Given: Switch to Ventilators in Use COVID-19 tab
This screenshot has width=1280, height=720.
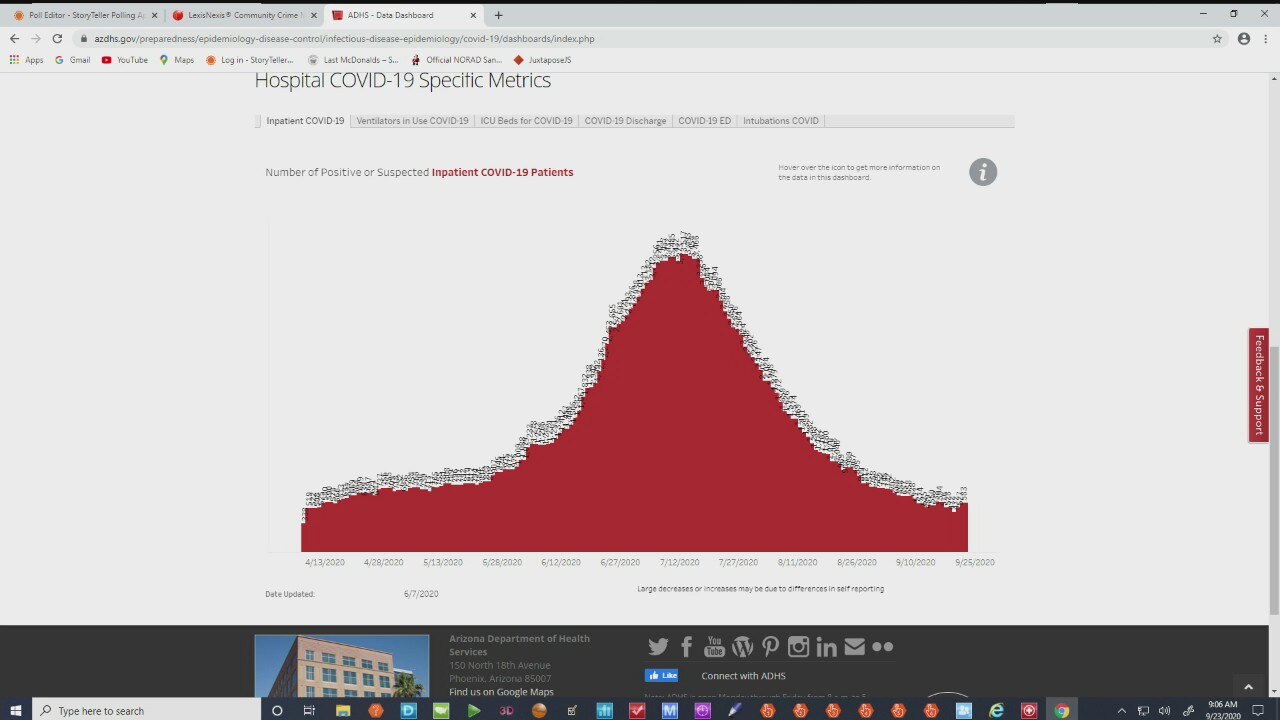Looking at the screenshot, I should (412, 121).
